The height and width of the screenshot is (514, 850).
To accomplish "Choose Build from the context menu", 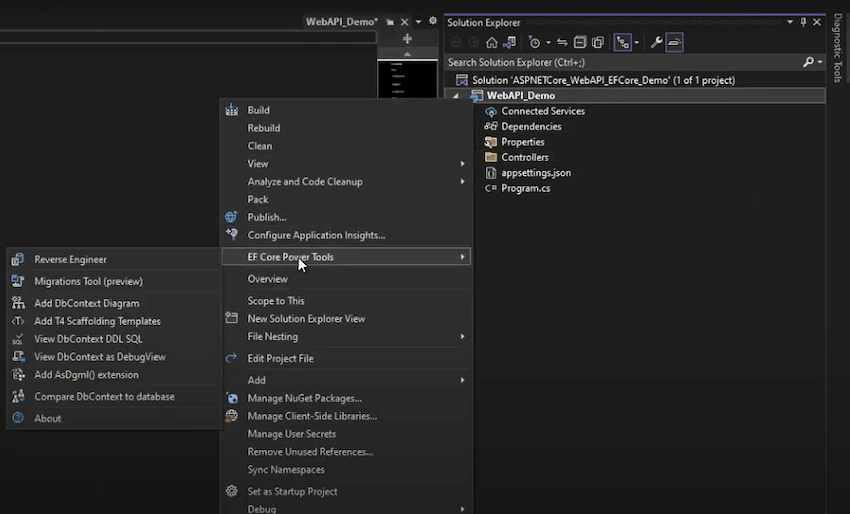I will pyautogui.click(x=346, y=110).
